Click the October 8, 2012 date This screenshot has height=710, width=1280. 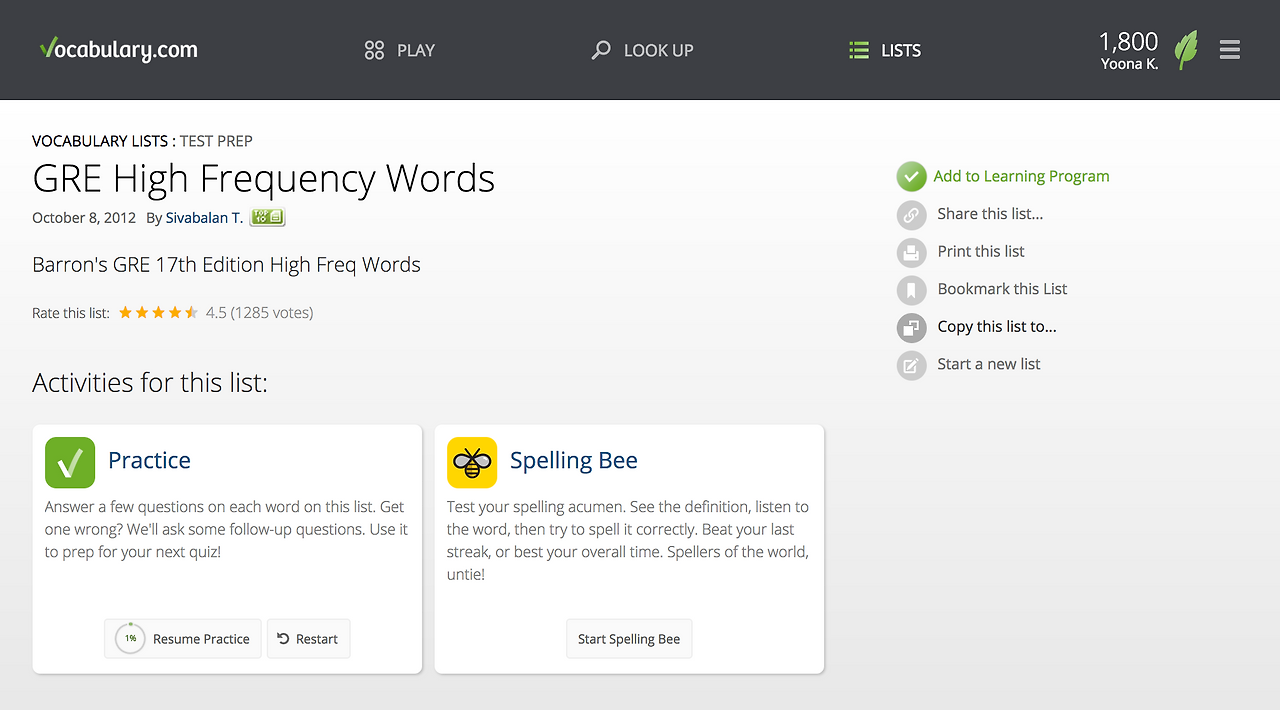click(84, 217)
